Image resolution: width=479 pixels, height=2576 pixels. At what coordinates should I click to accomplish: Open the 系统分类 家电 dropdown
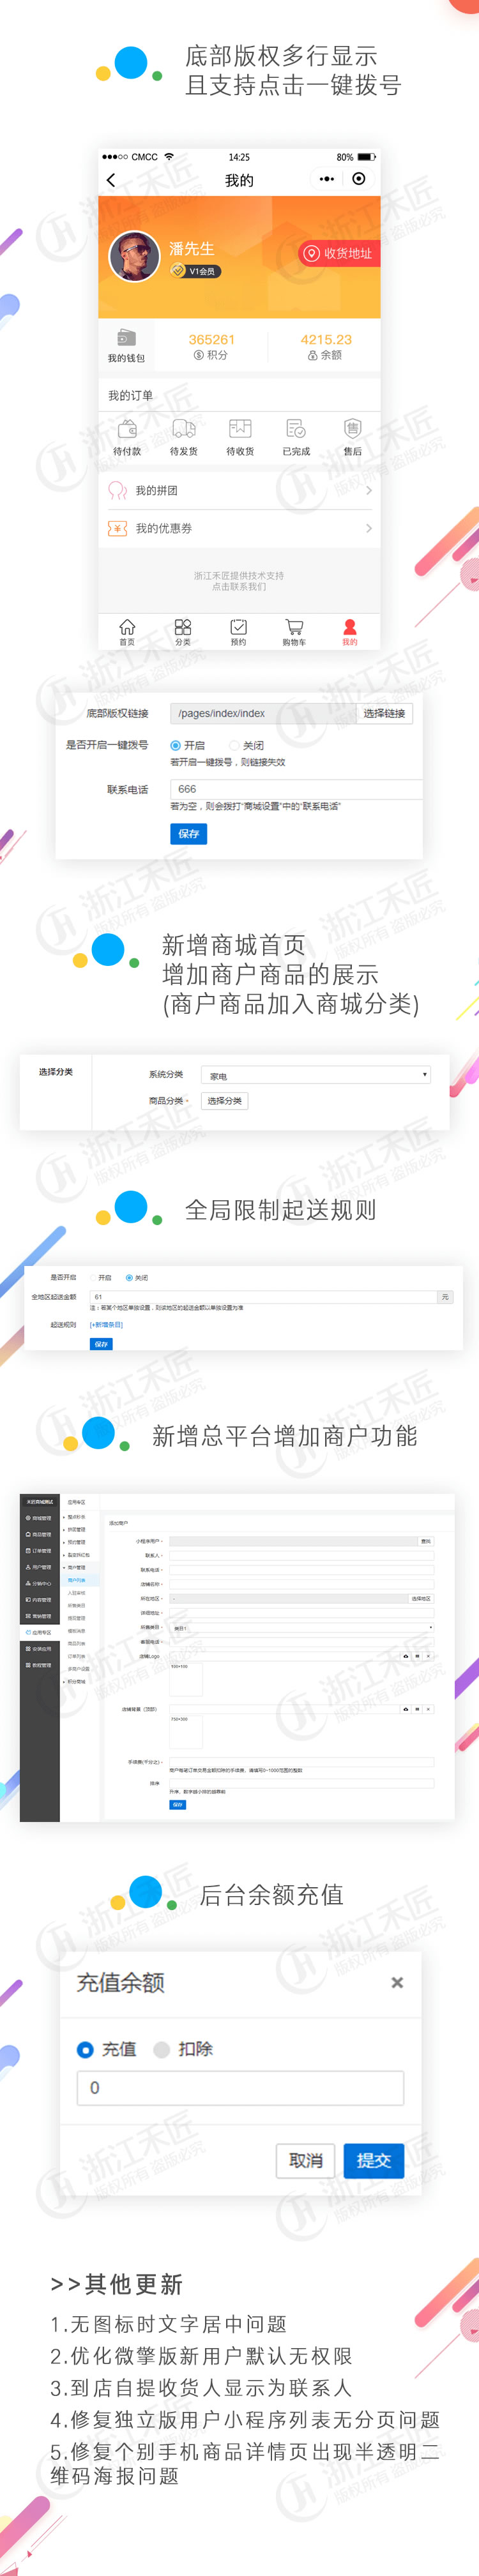[x=316, y=1075]
